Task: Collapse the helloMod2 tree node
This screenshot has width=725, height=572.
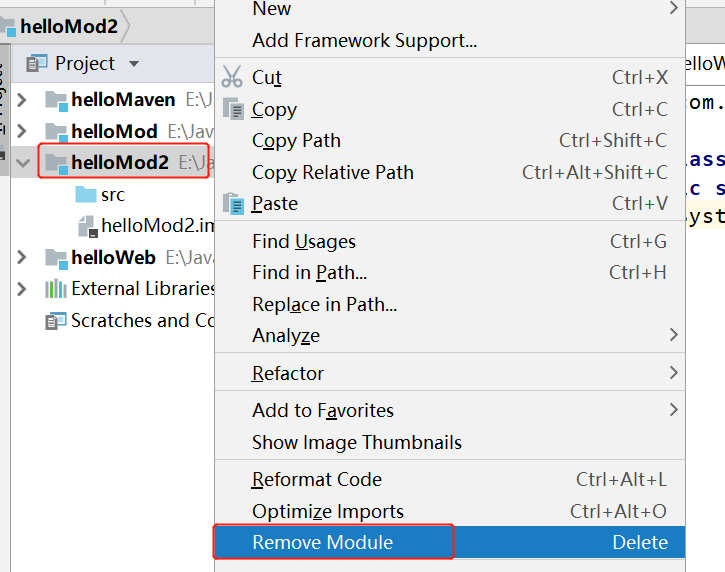Action: [22, 162]
